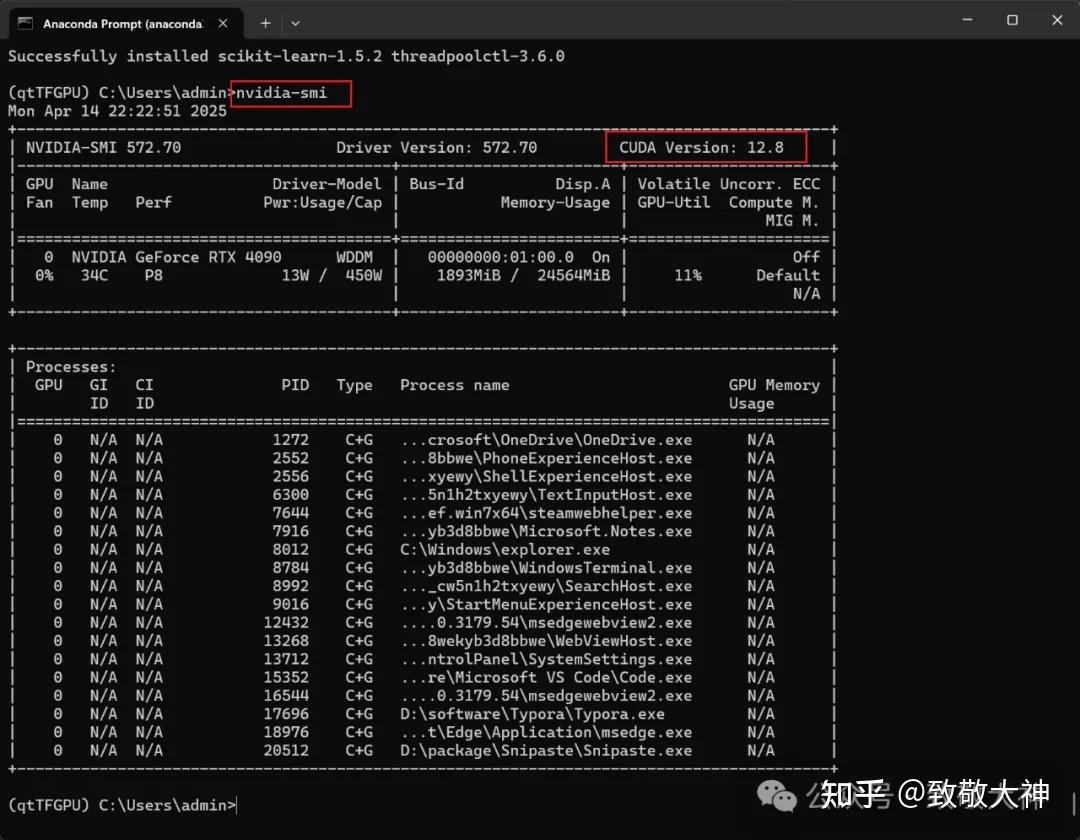Select the highlighted CUDA Version 12.8 text
Image resolution: width=1080 pixels, height=840 pixels.
706,147
